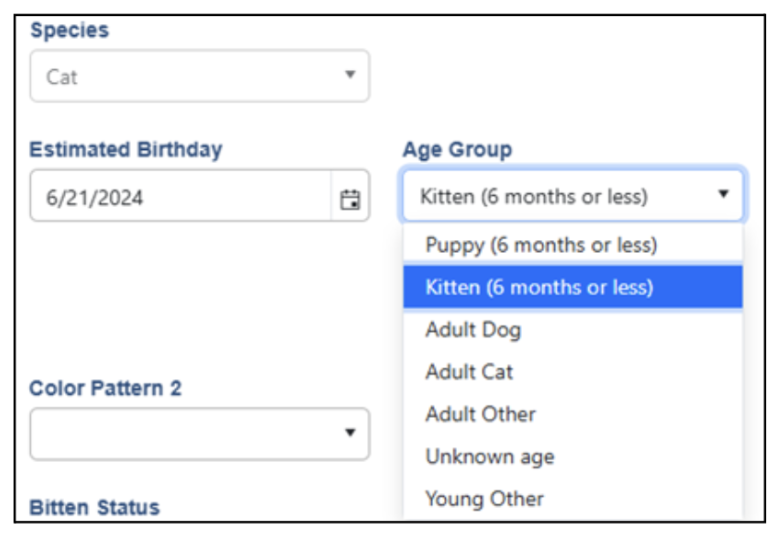Select Adult Dog from the list
Image resolution: width=780 pixels, height=540 pixels.
coord(473,330)
